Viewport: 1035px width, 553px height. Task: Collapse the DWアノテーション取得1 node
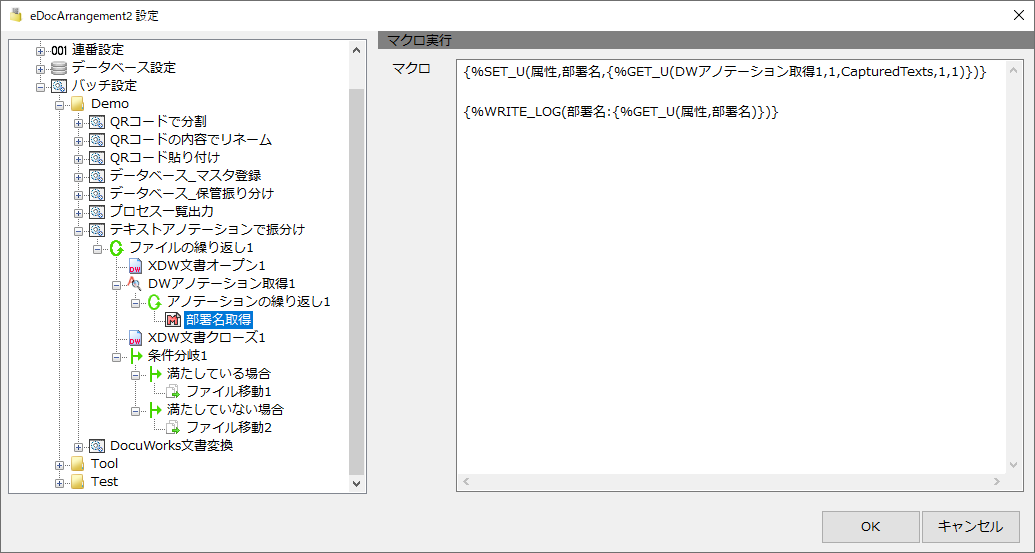pyautogui.click(x=117, y=284)
